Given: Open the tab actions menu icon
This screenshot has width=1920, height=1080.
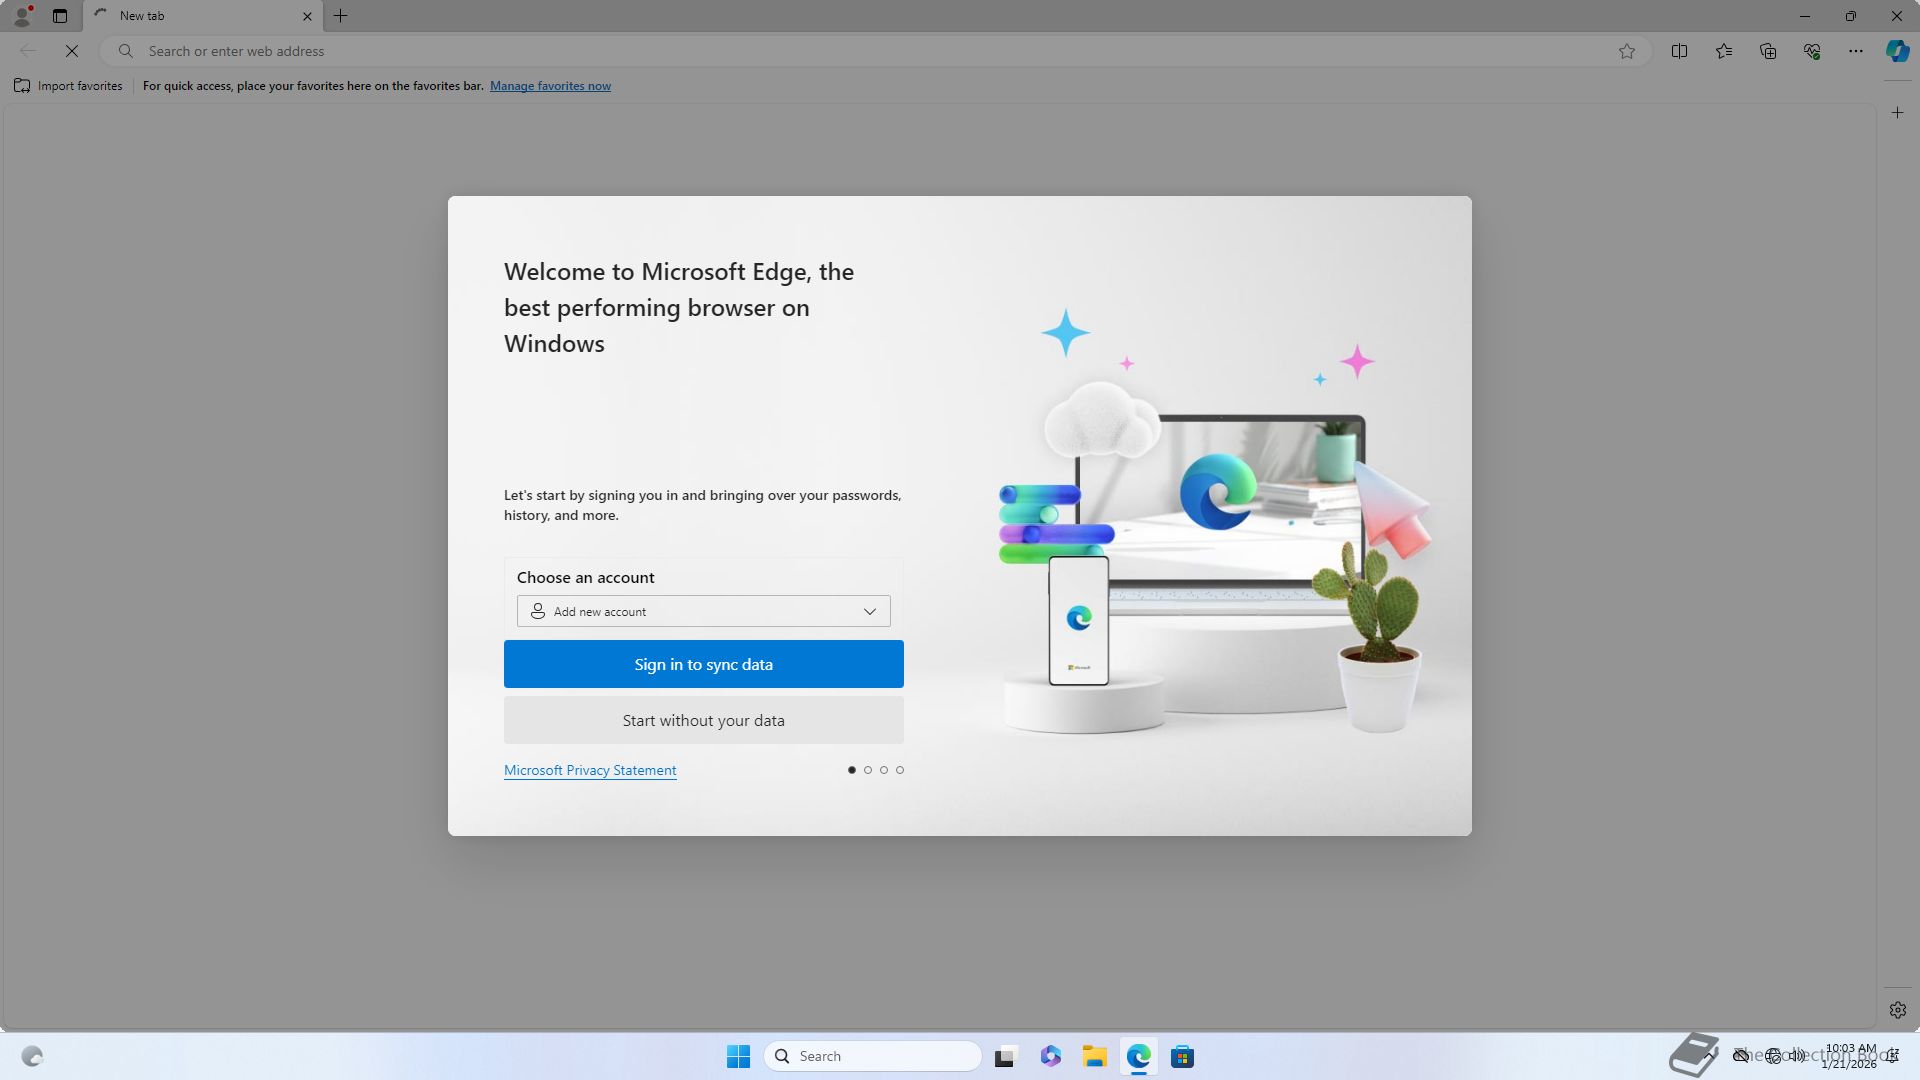Looking at the screenshot, I should coord(60,16).
